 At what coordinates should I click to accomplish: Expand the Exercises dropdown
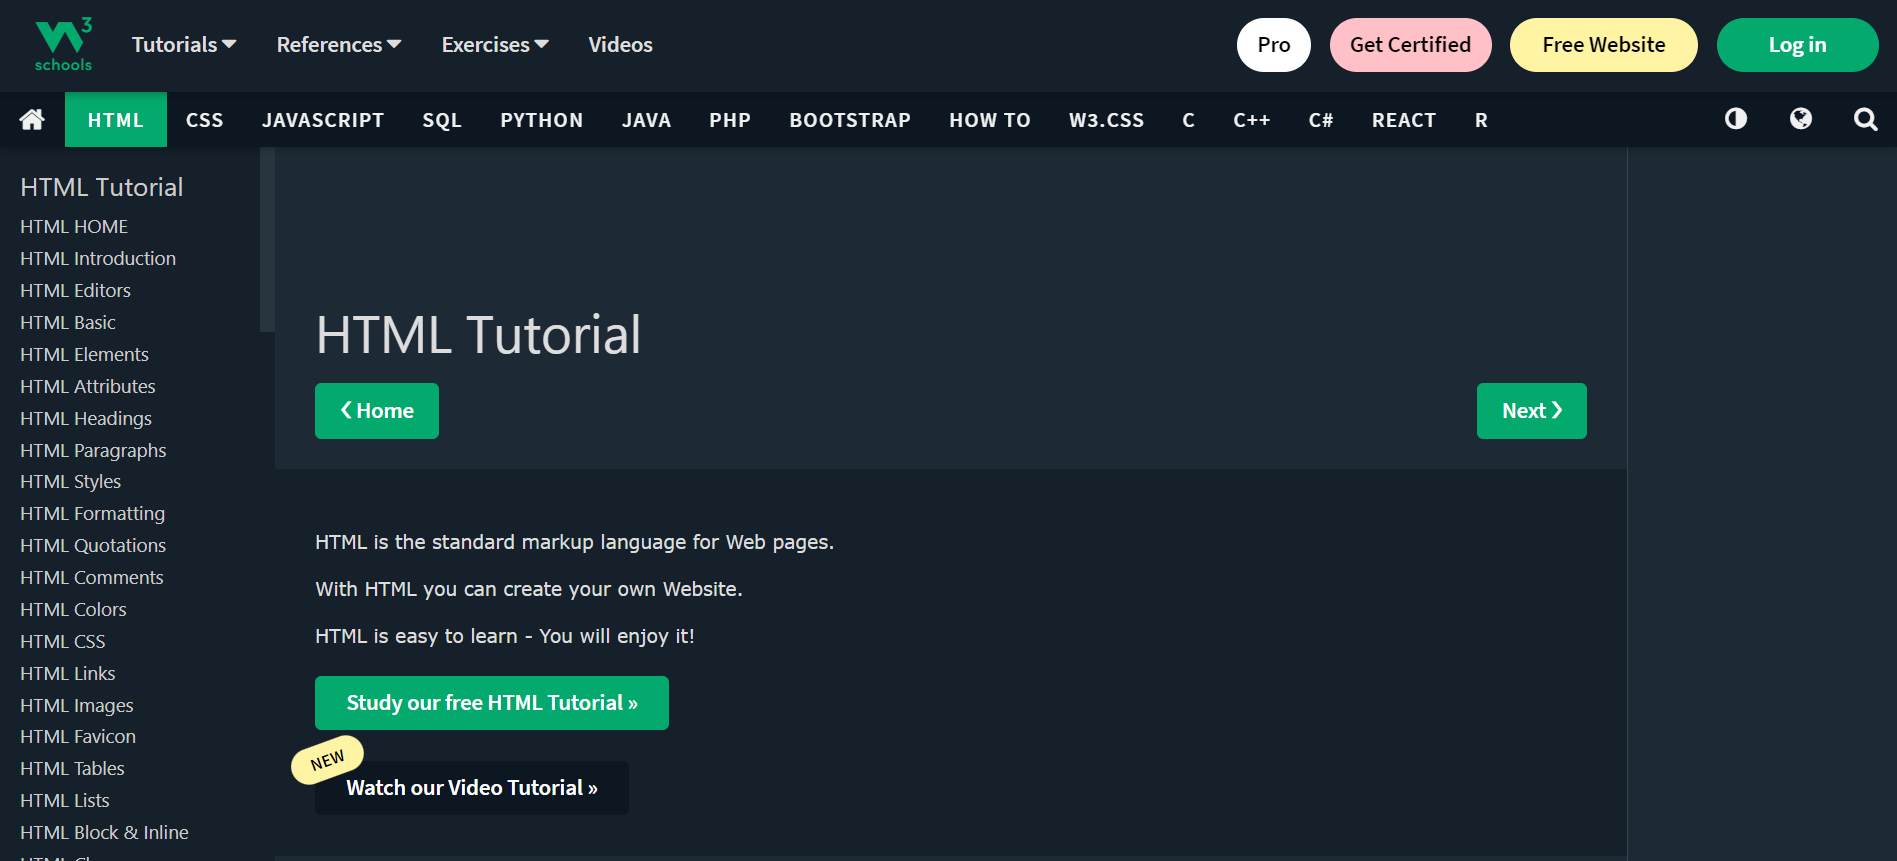495,45
